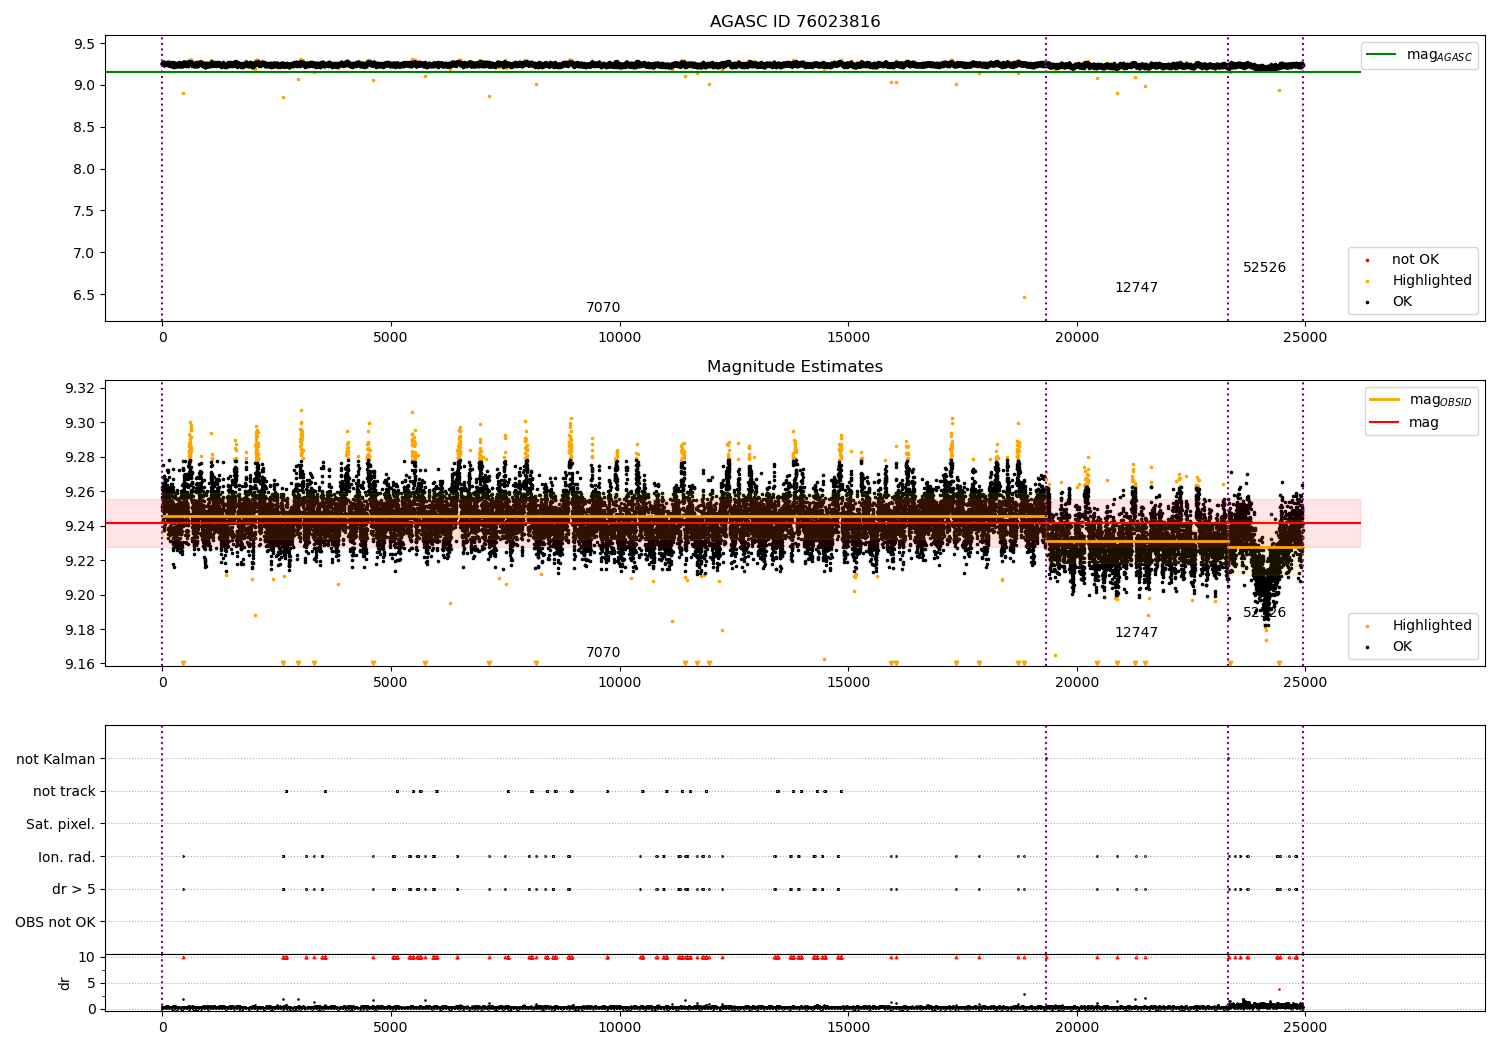Image resolution: width=1500 pixels, height=1050 pixels.
Task: Click the 8.5 y-axis tick label
Action: coord(84,128)
